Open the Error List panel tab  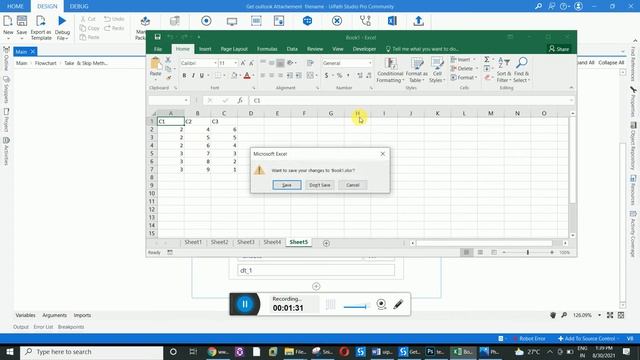43,327
